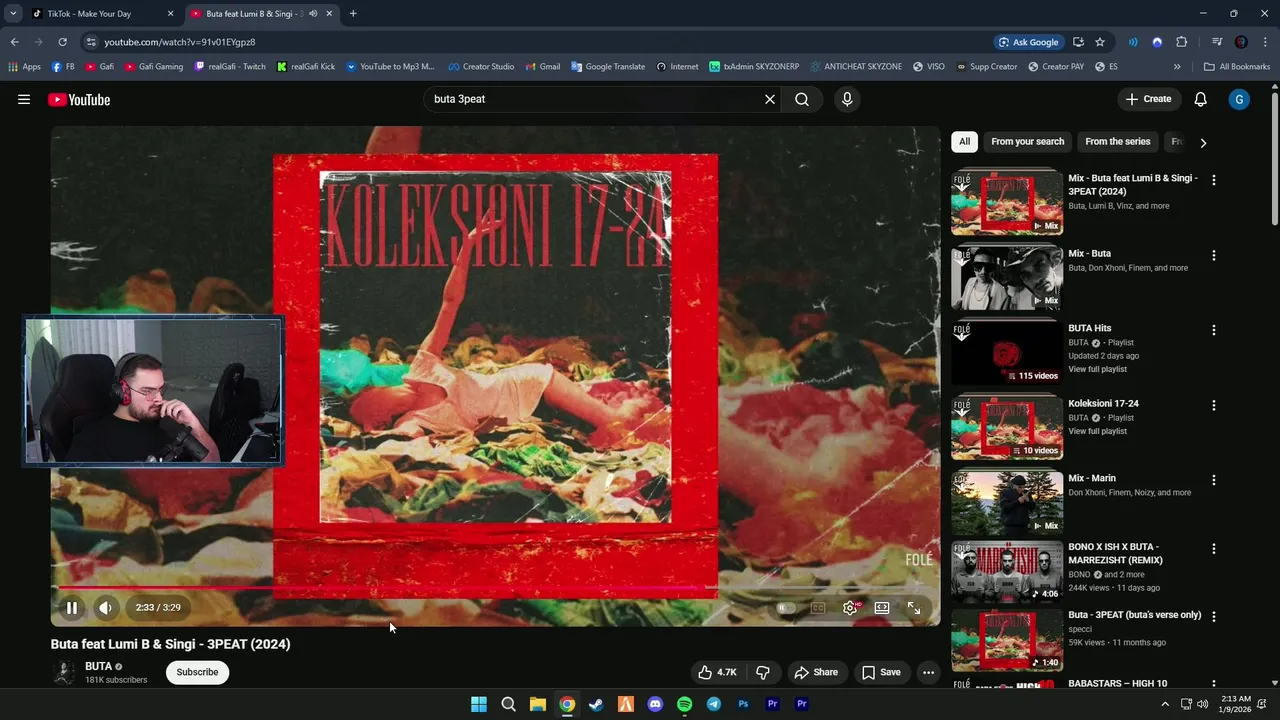The image size is (1280, 720).
Task: Open Google Translate bookmark
Action: pos(608,67)
